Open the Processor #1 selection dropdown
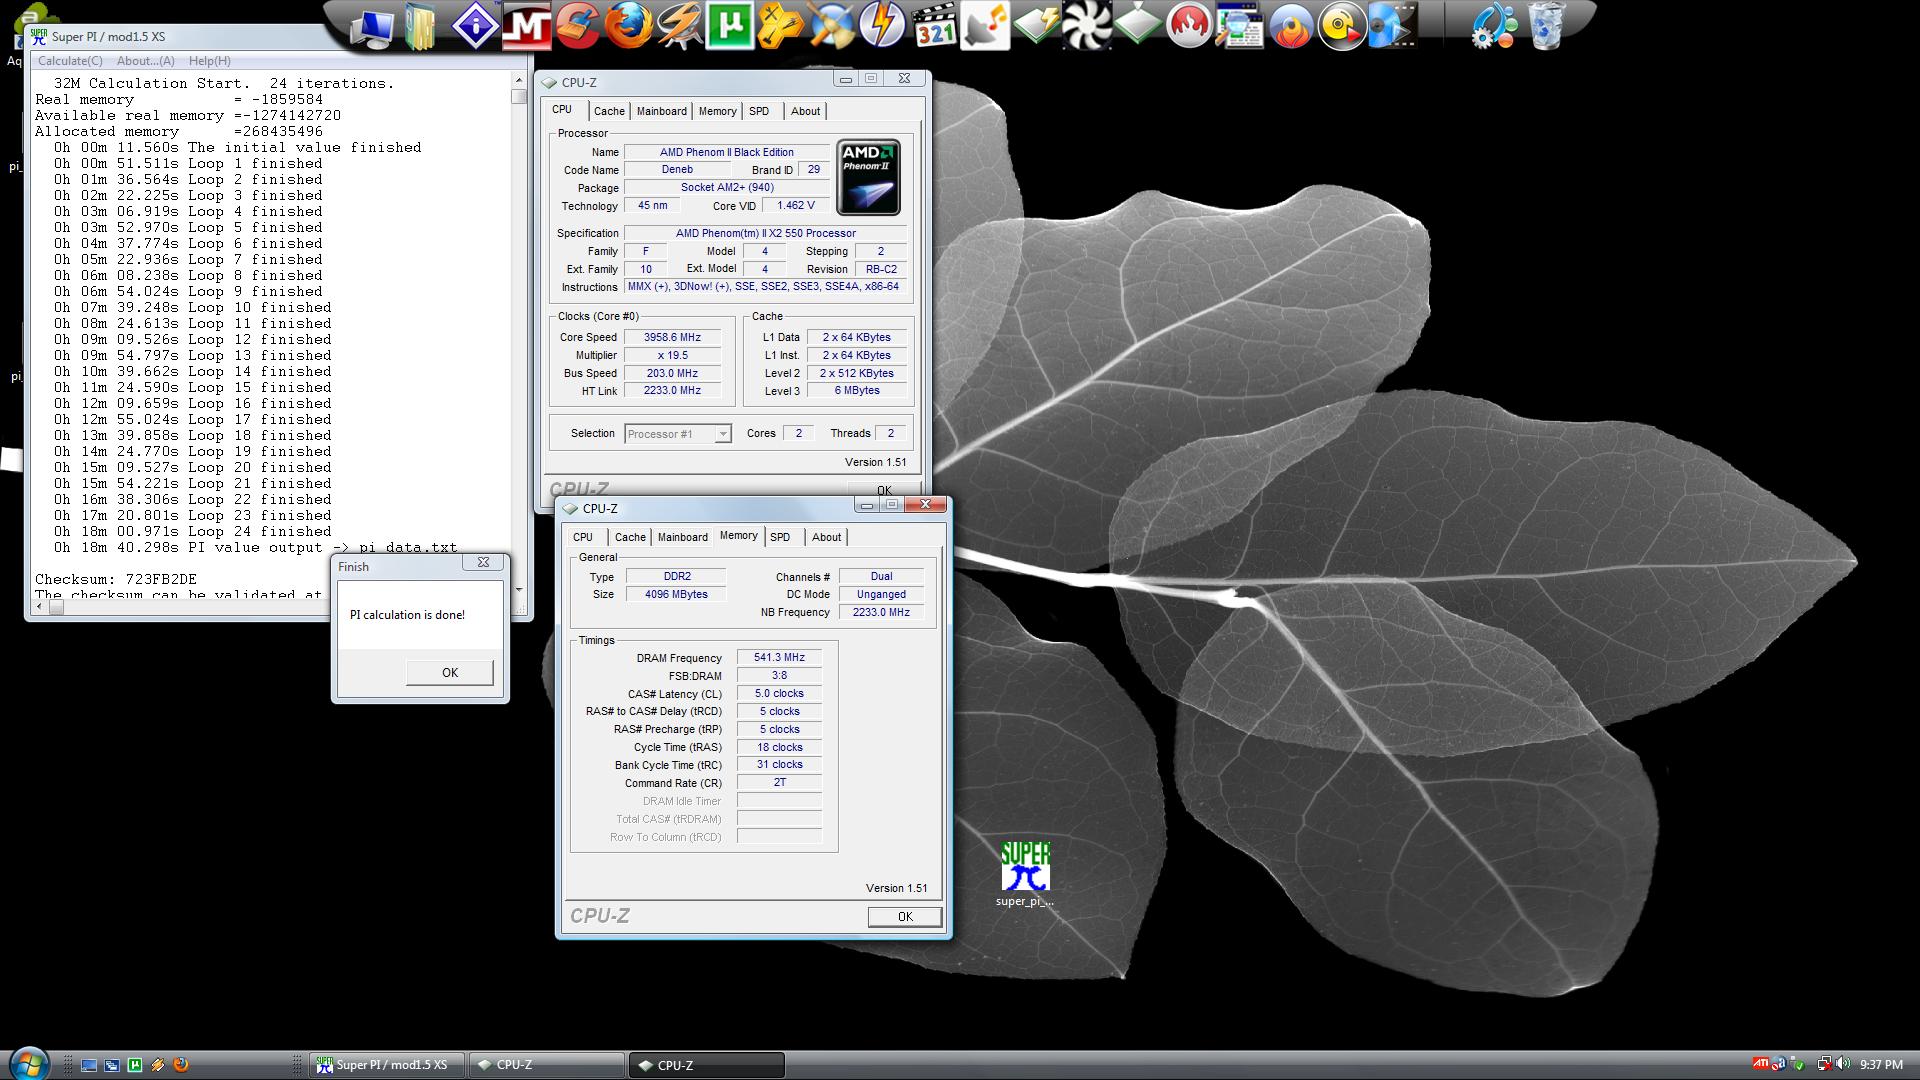 click(678, 434)
